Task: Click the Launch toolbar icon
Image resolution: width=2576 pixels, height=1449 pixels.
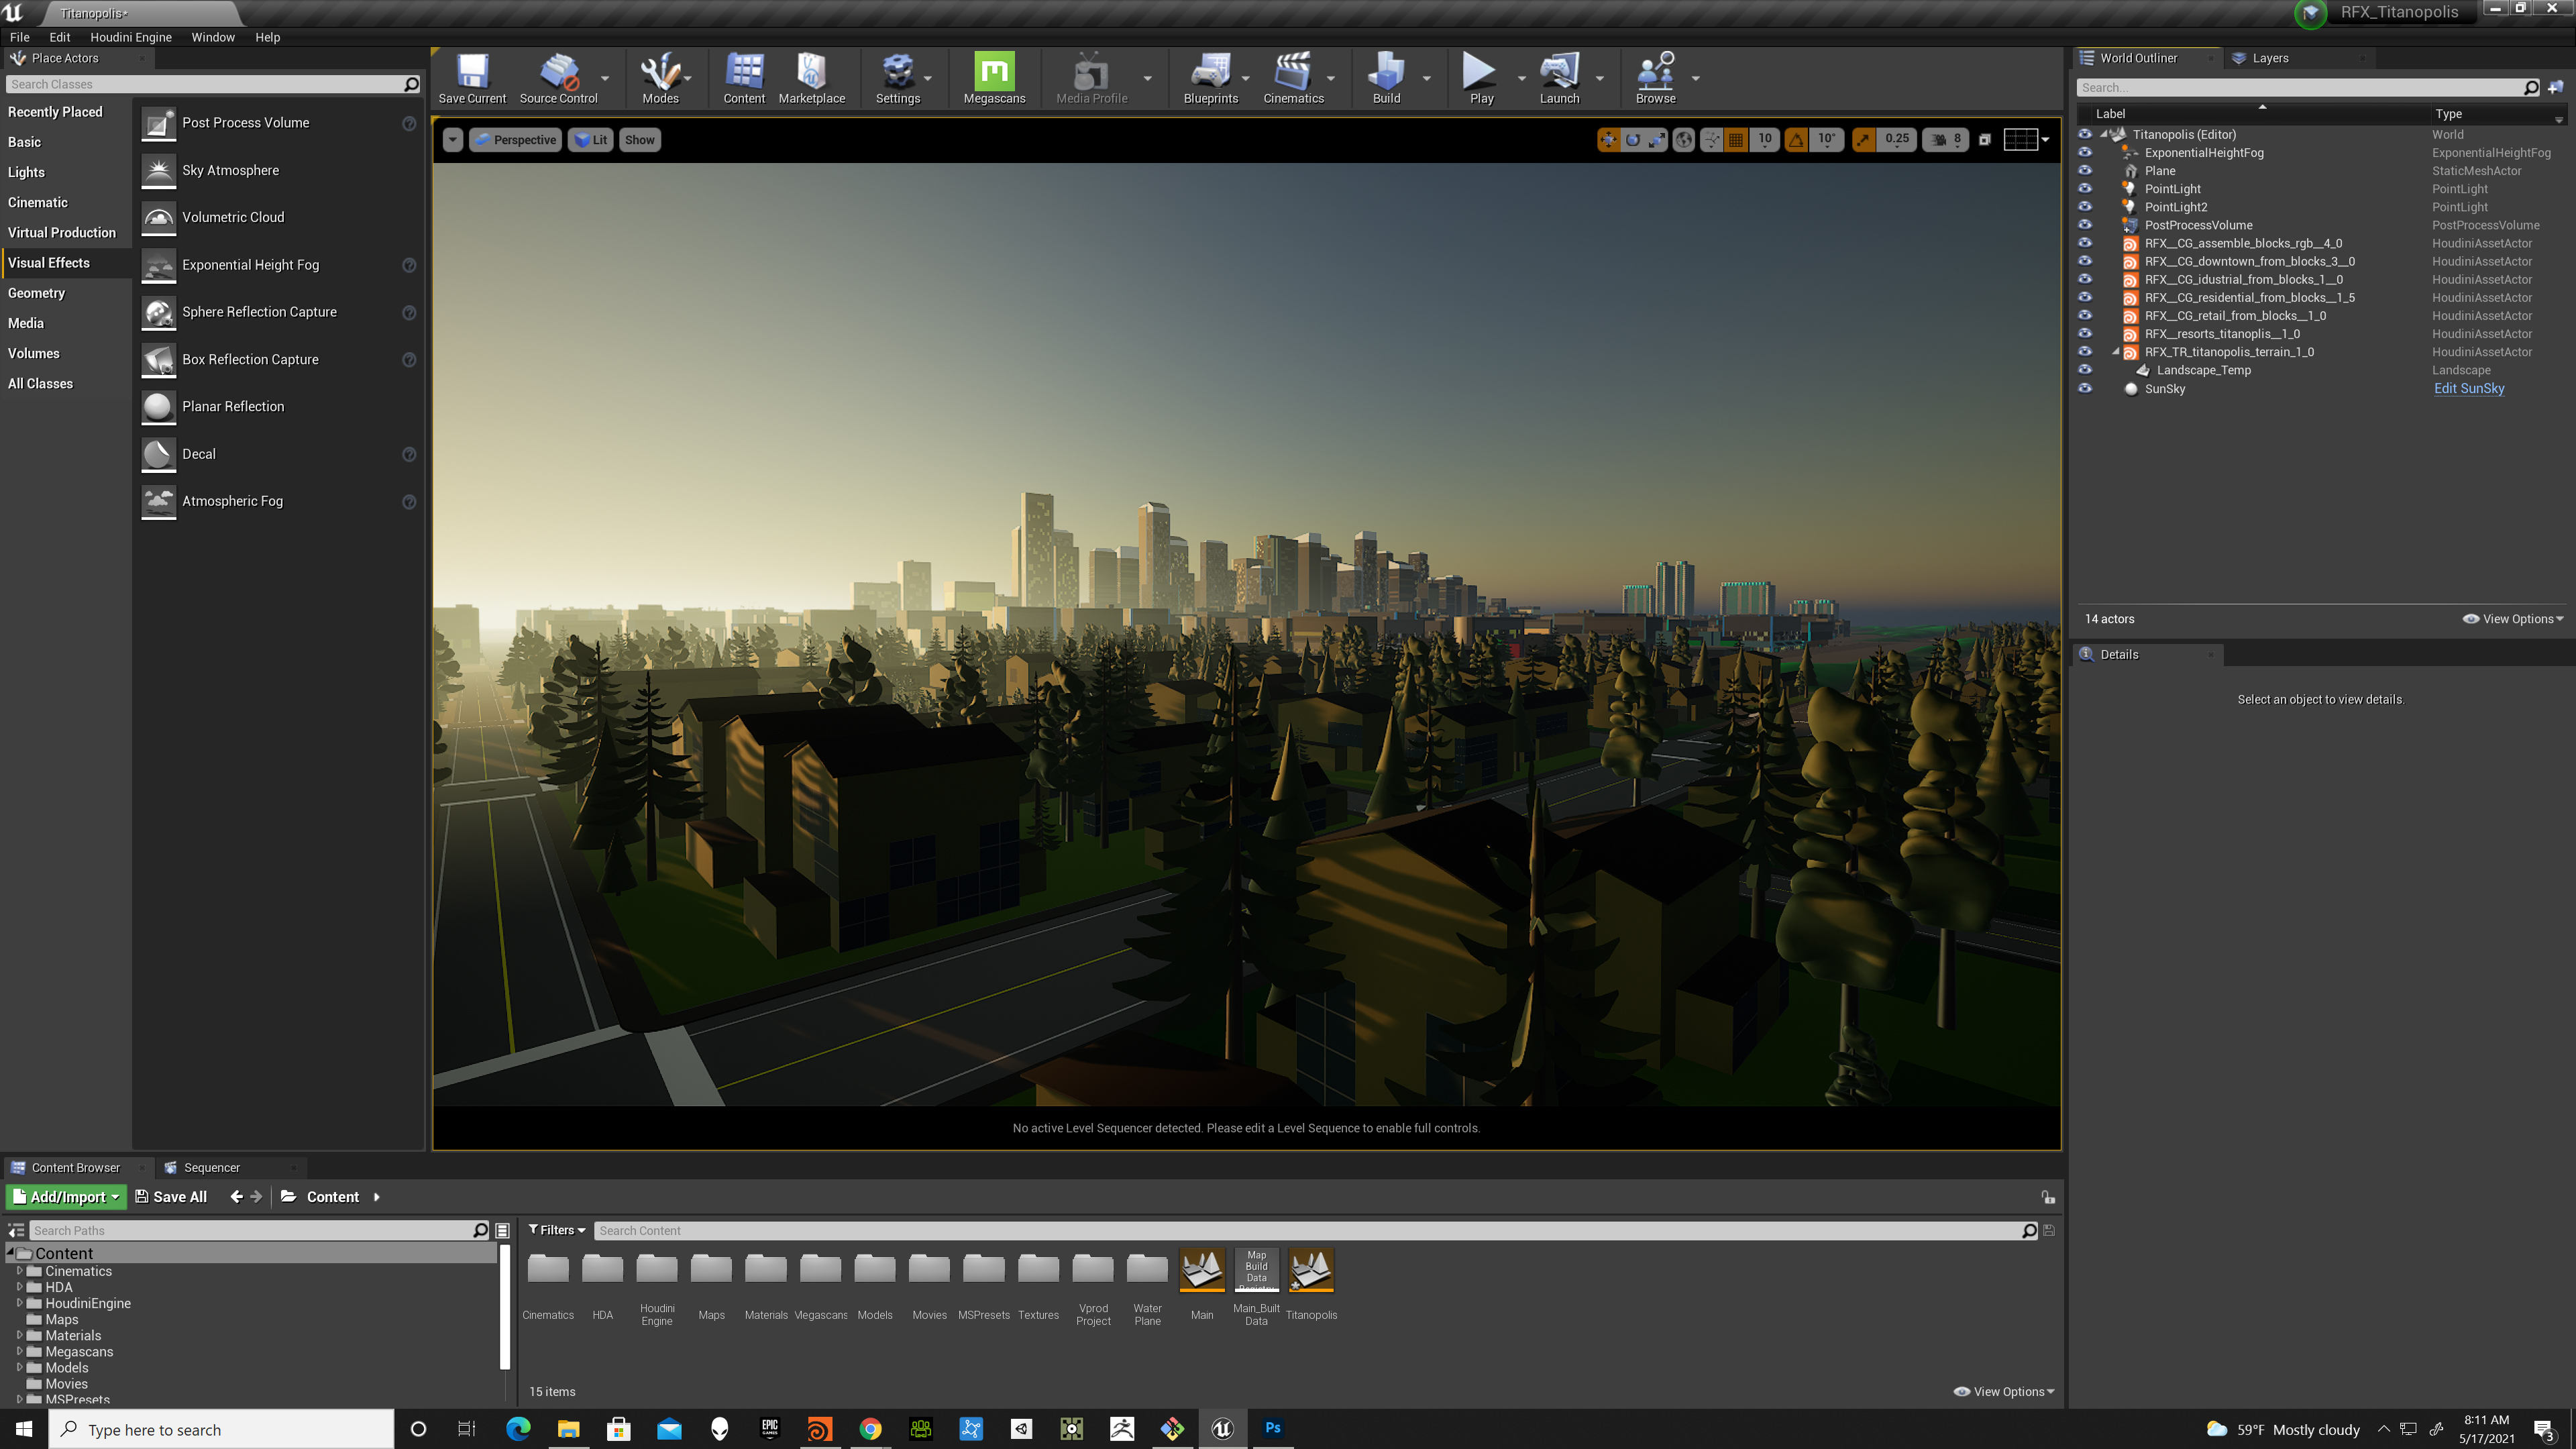Action: tap(1559, 72)
